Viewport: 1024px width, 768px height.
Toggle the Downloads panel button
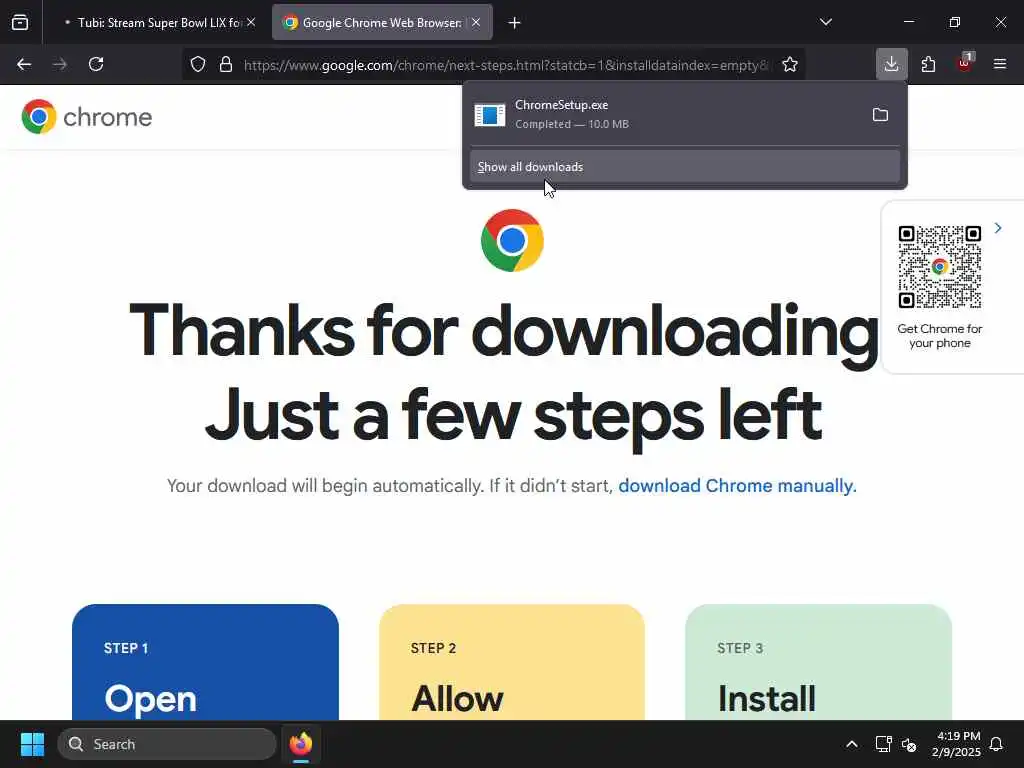[x=891, y=64]
